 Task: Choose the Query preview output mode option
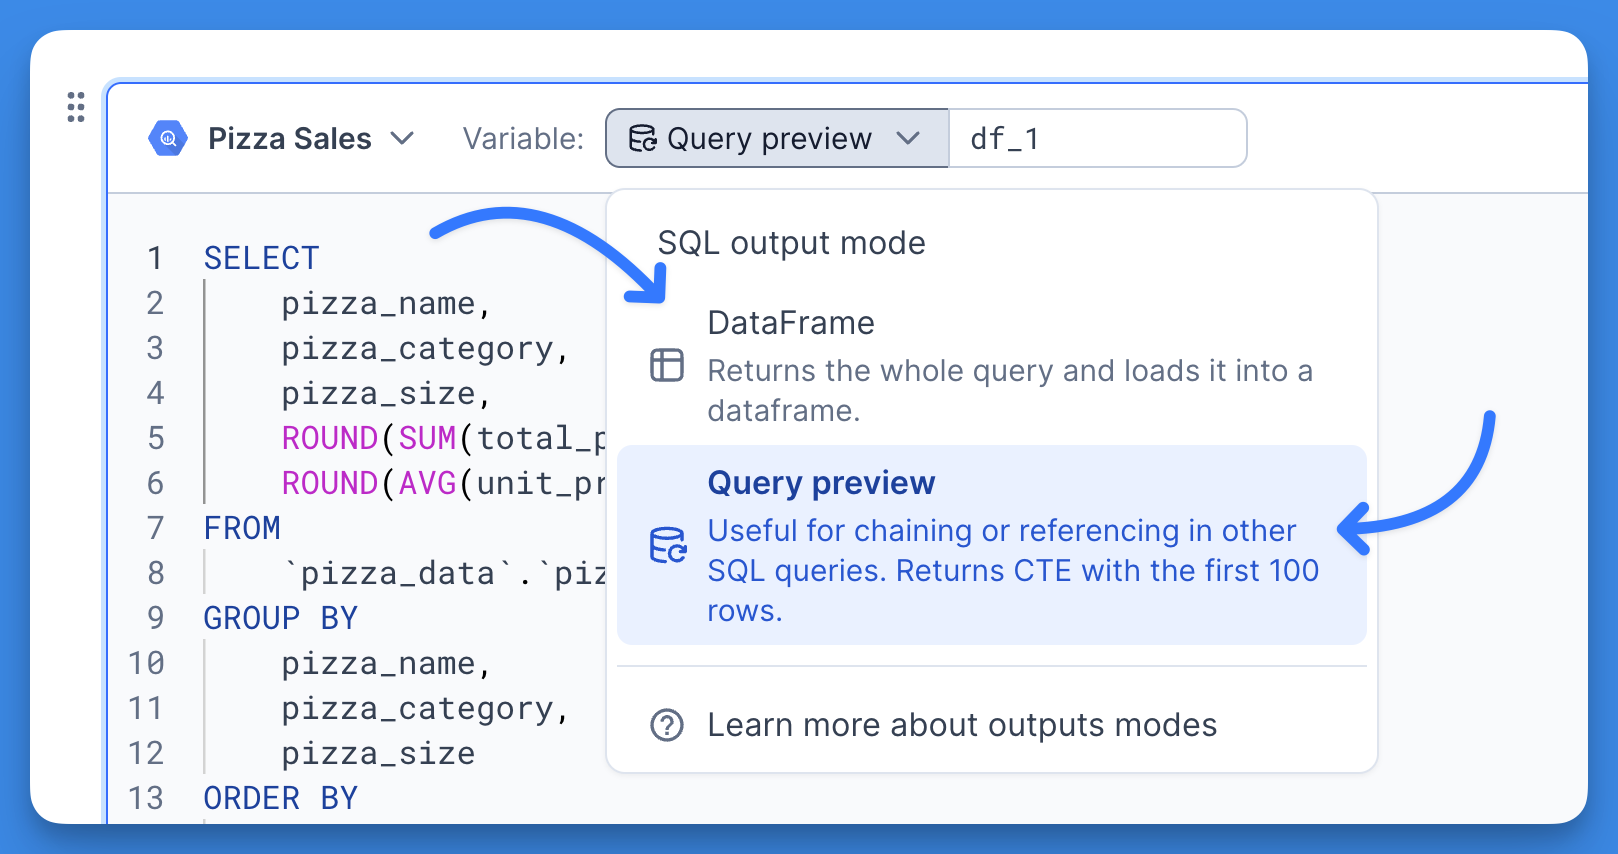click(992, 545)
